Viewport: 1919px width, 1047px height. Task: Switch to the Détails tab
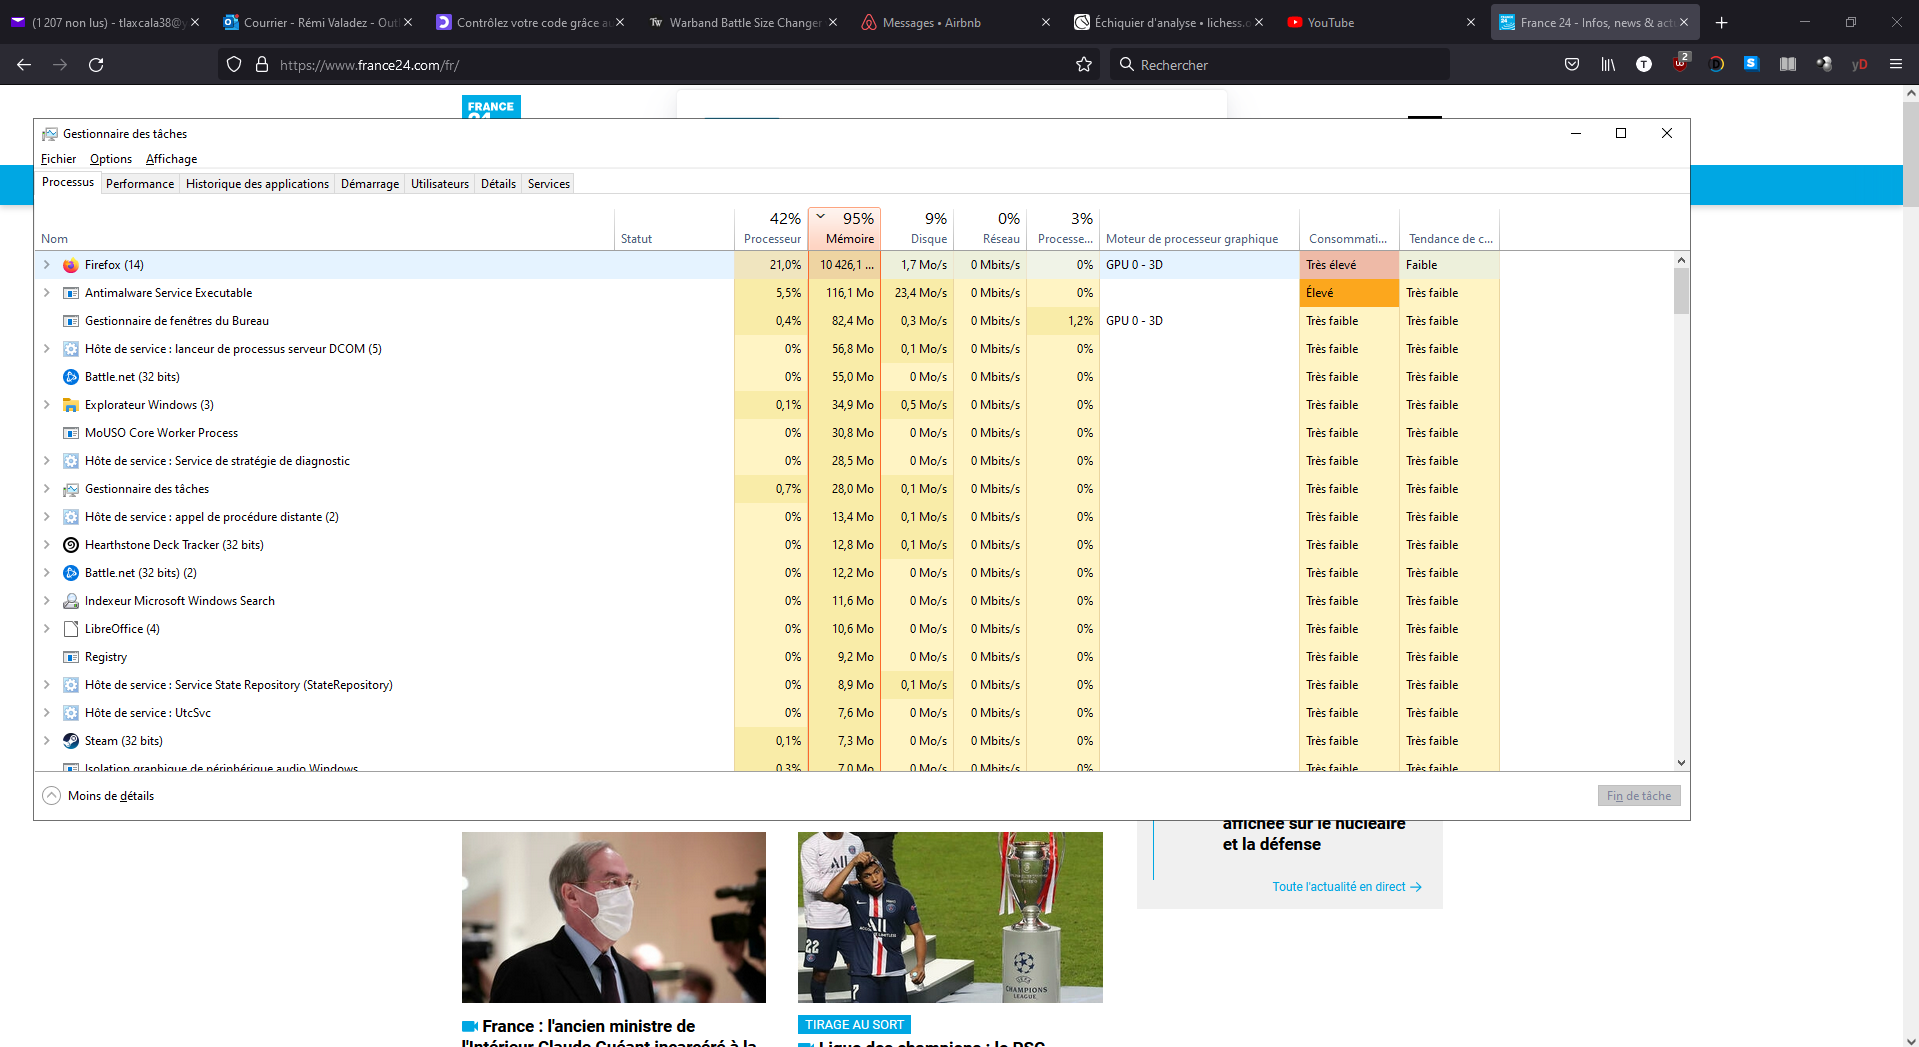[498, 184]
